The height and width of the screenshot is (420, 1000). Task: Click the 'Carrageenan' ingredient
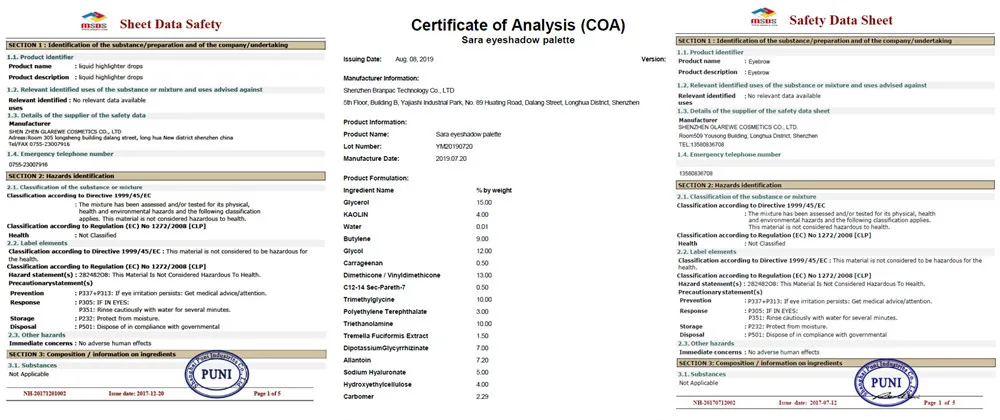coord(364,263)
